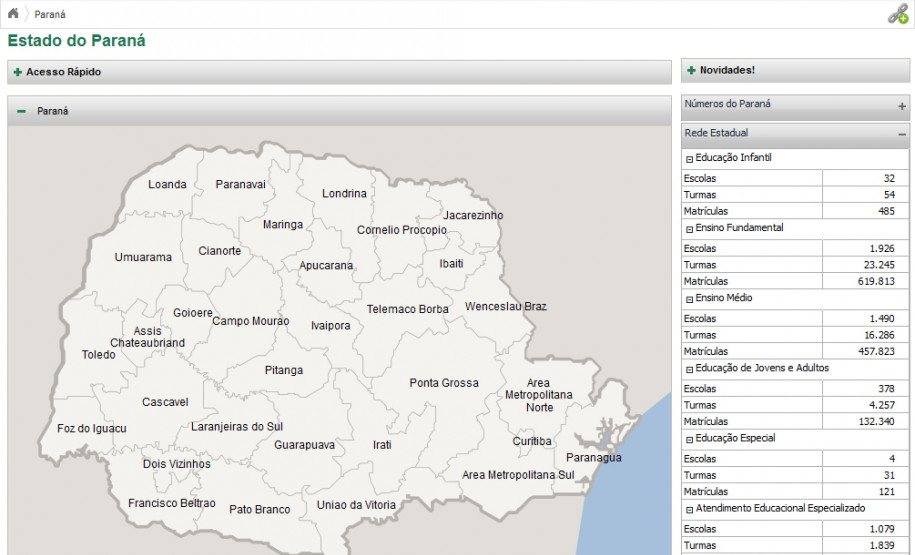The width and height of the screenshot is (915, 555).
Task: Click the green link icon top right
Action: pyautogui.click(x=897, y=14)
